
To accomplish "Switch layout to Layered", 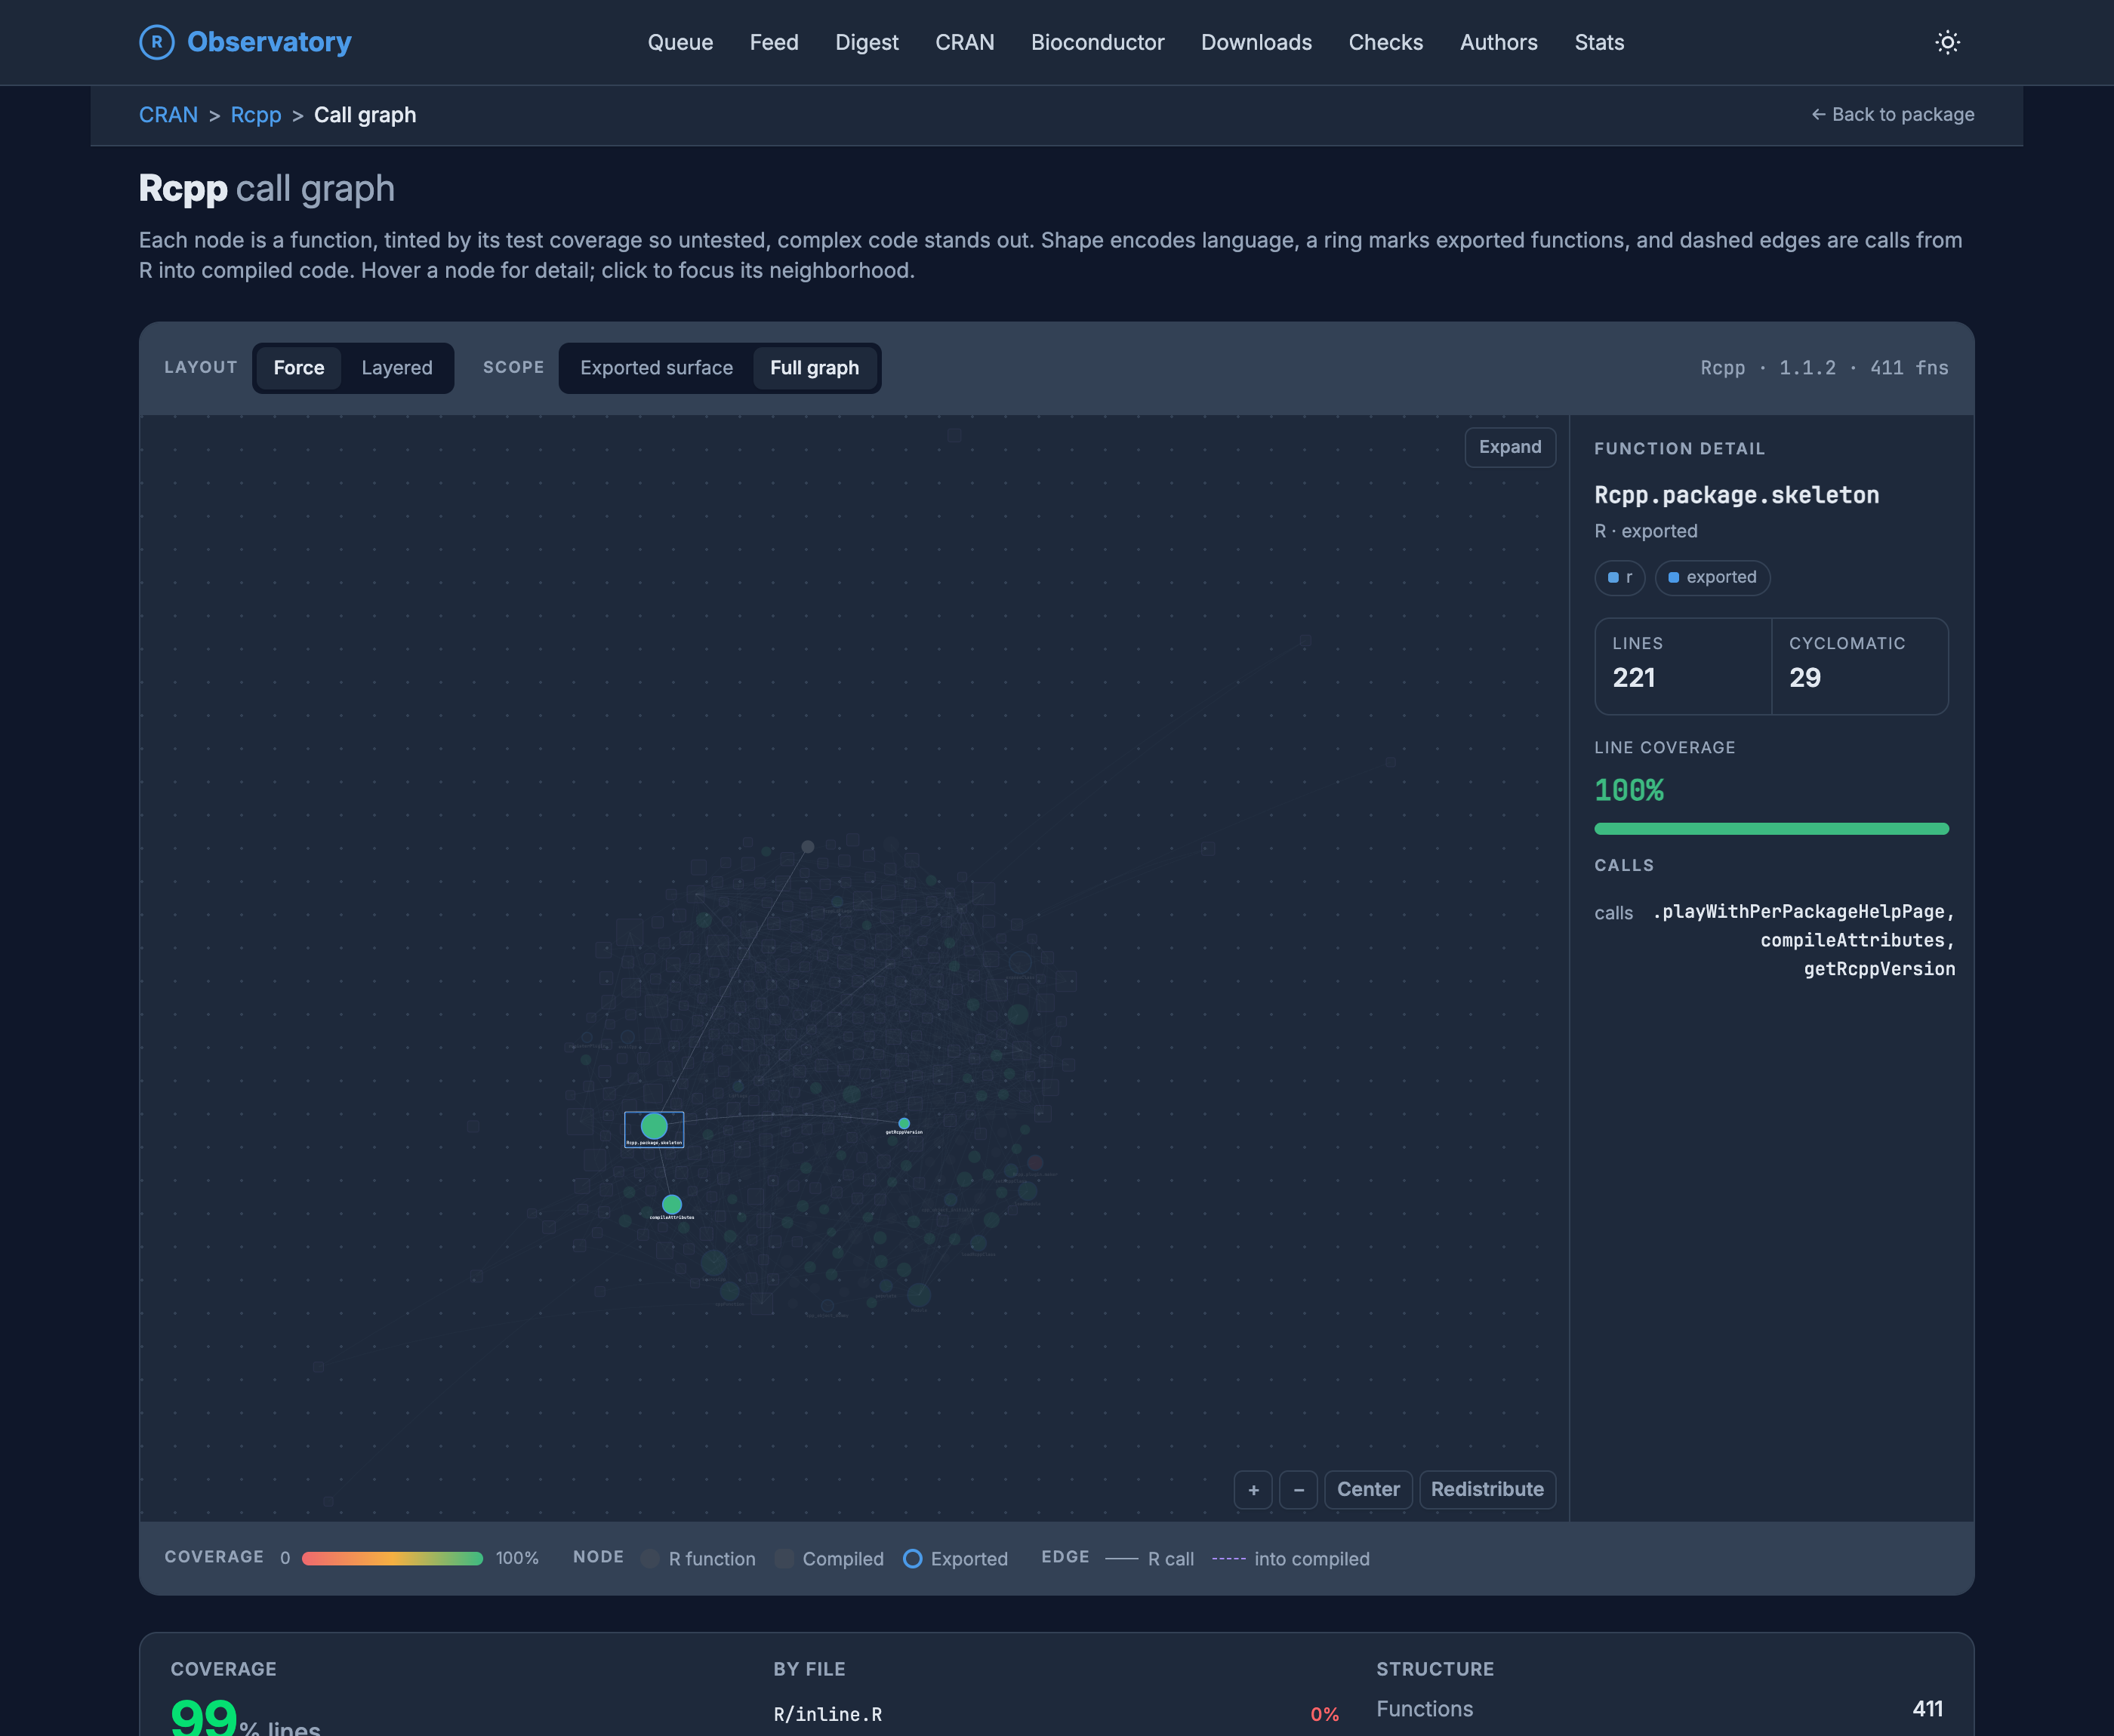I will pyautogui.click(x=397, y=368).
